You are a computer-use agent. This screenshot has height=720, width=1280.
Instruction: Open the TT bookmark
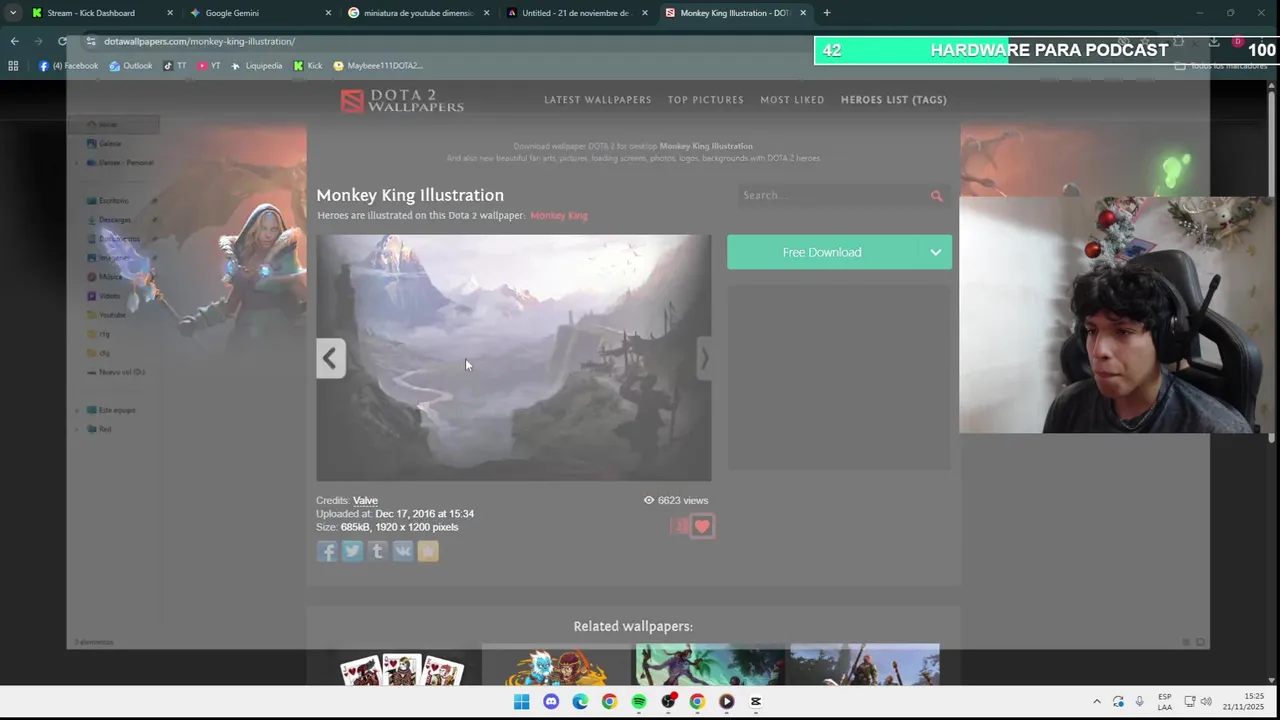tap(175, 66)
